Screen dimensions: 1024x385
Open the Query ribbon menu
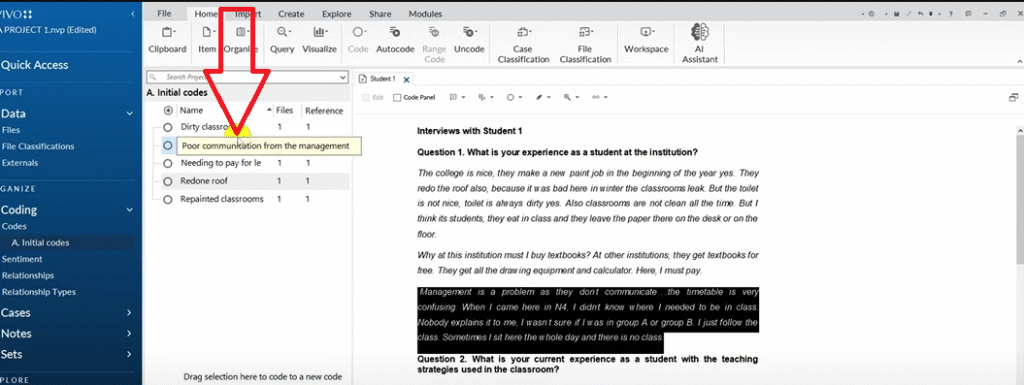tap(282, 40)
